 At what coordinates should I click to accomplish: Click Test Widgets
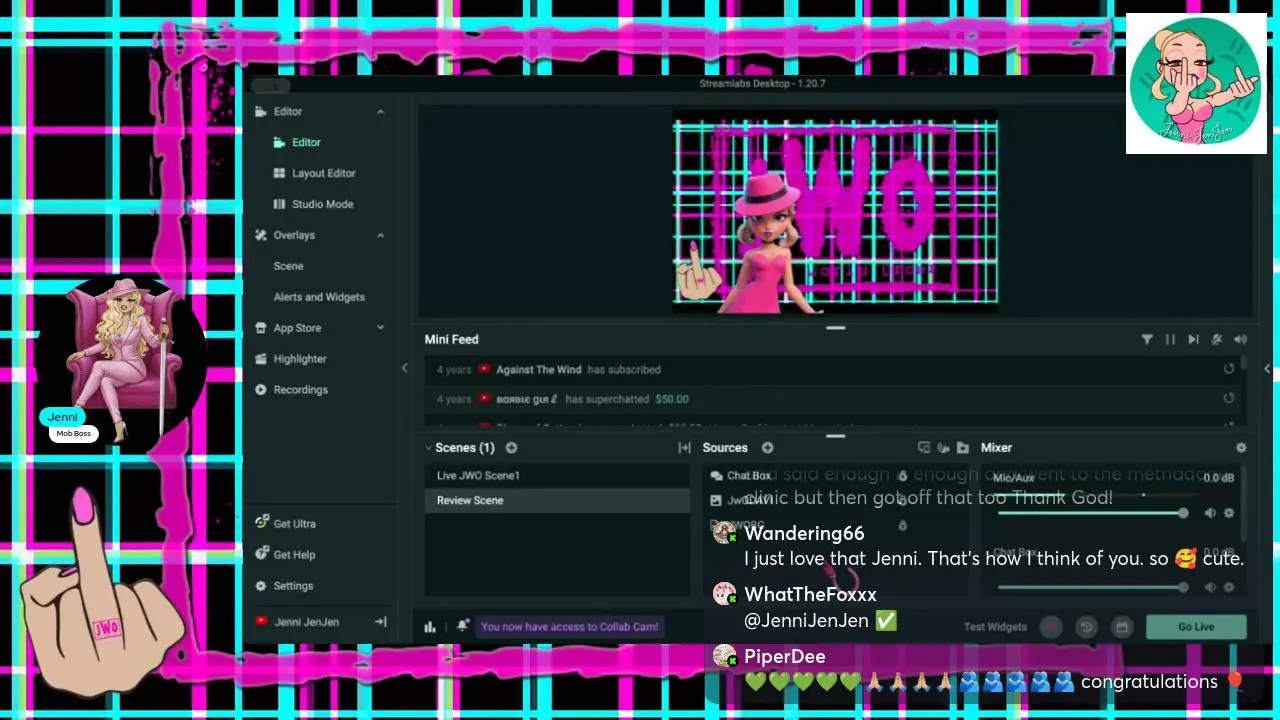(995, 627)
